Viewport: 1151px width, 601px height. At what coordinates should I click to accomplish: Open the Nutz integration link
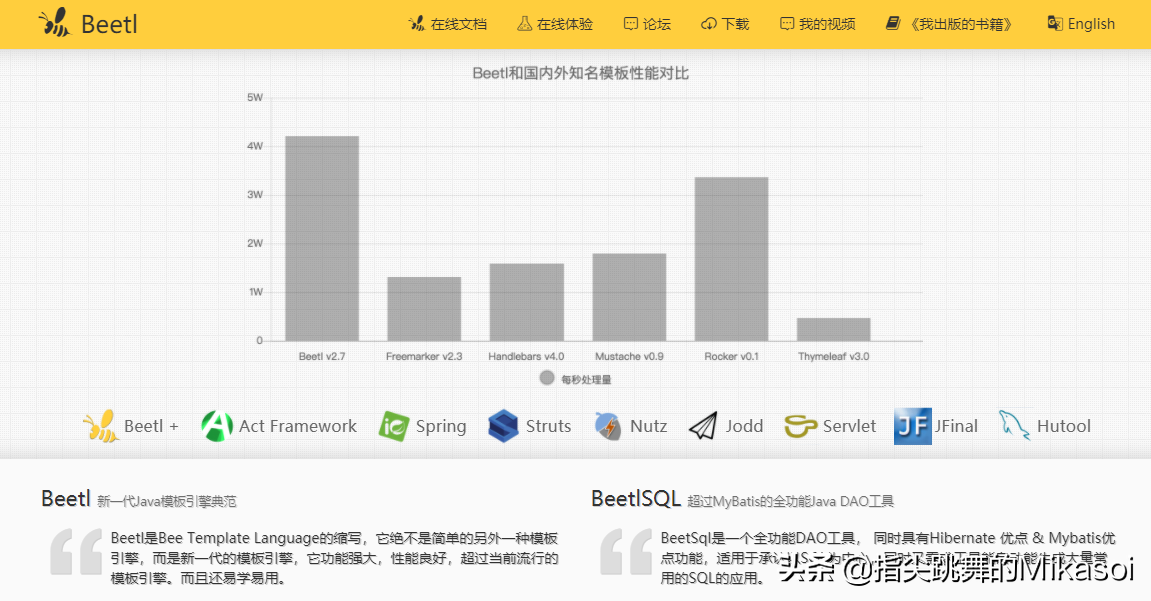pyautogui.click(x=648, y=426)
